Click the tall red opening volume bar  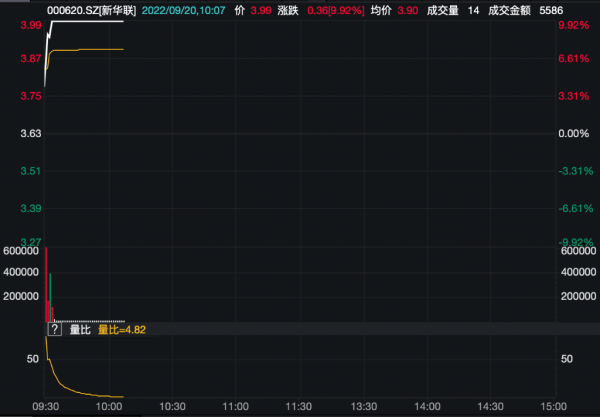46,285
